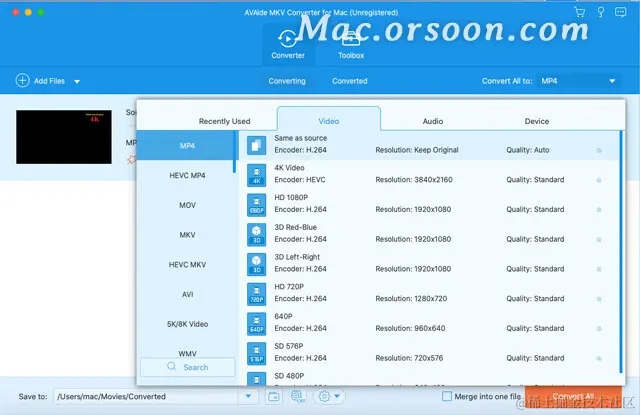Edit settings gear for SD 576P
Screen dimensions: 640x415
(x=599, y=359)
